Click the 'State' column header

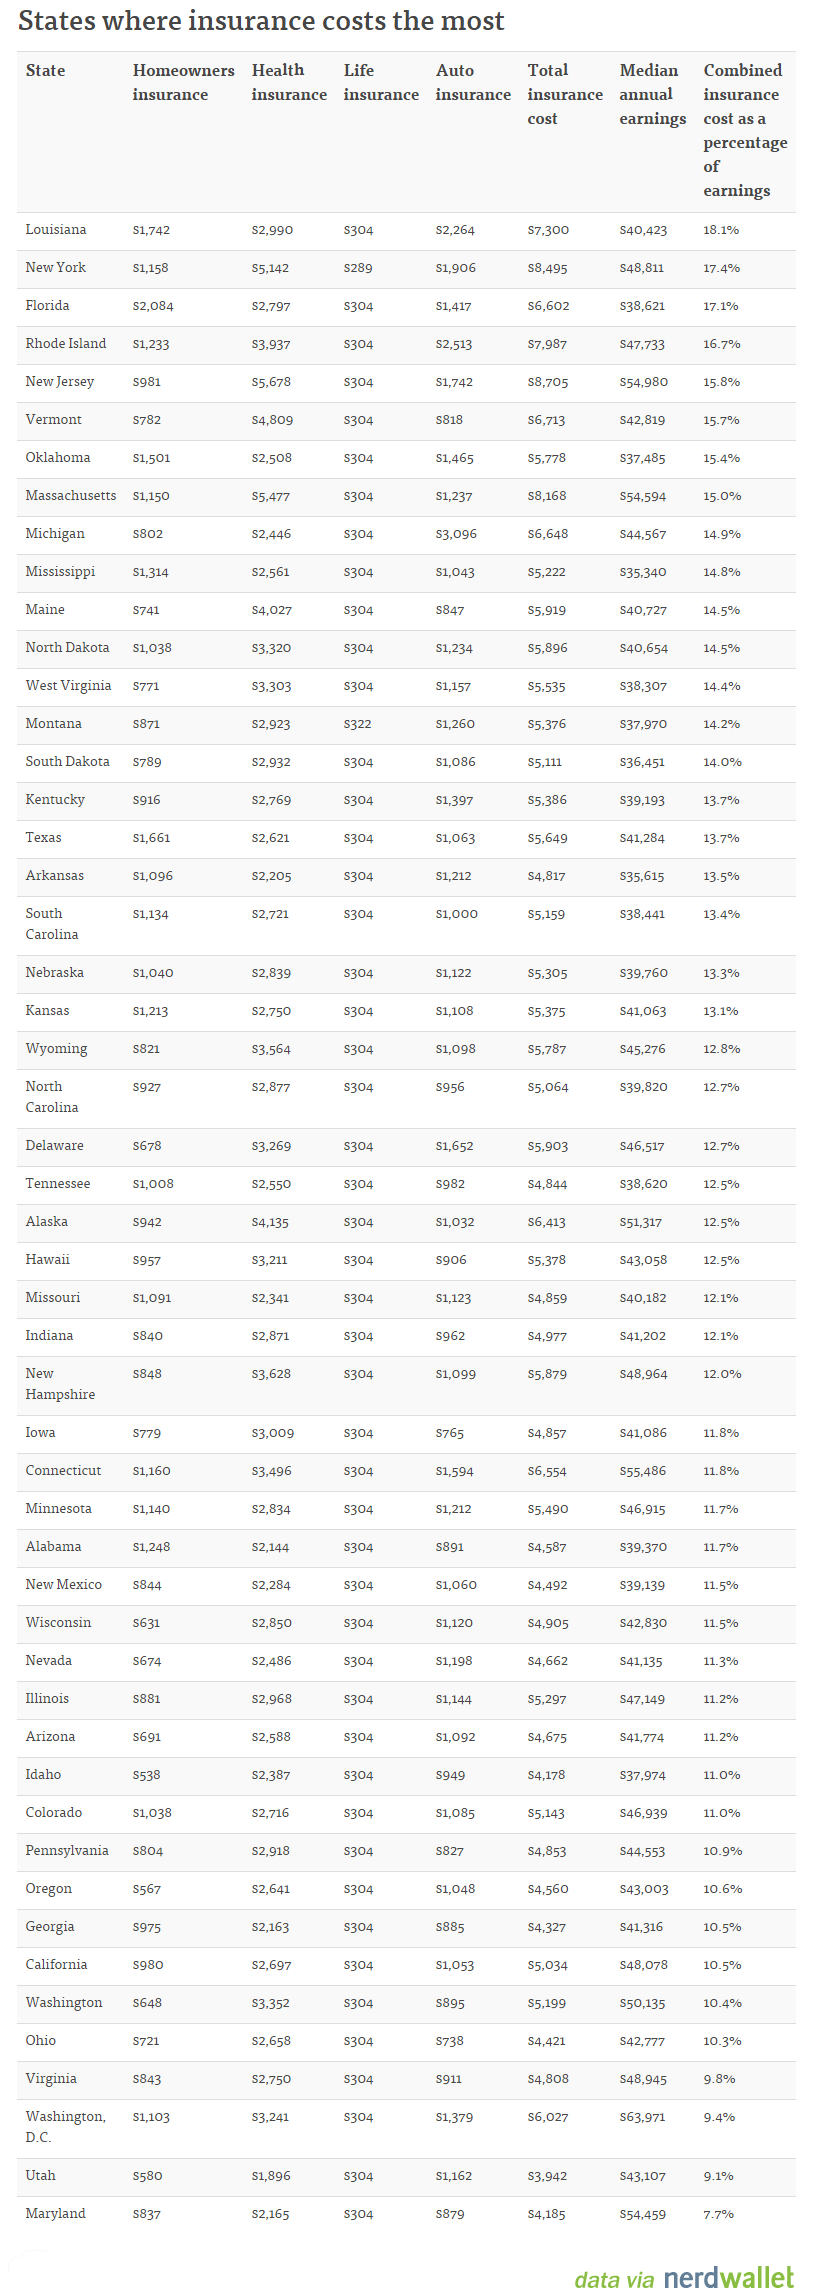[x=45, y=71]
